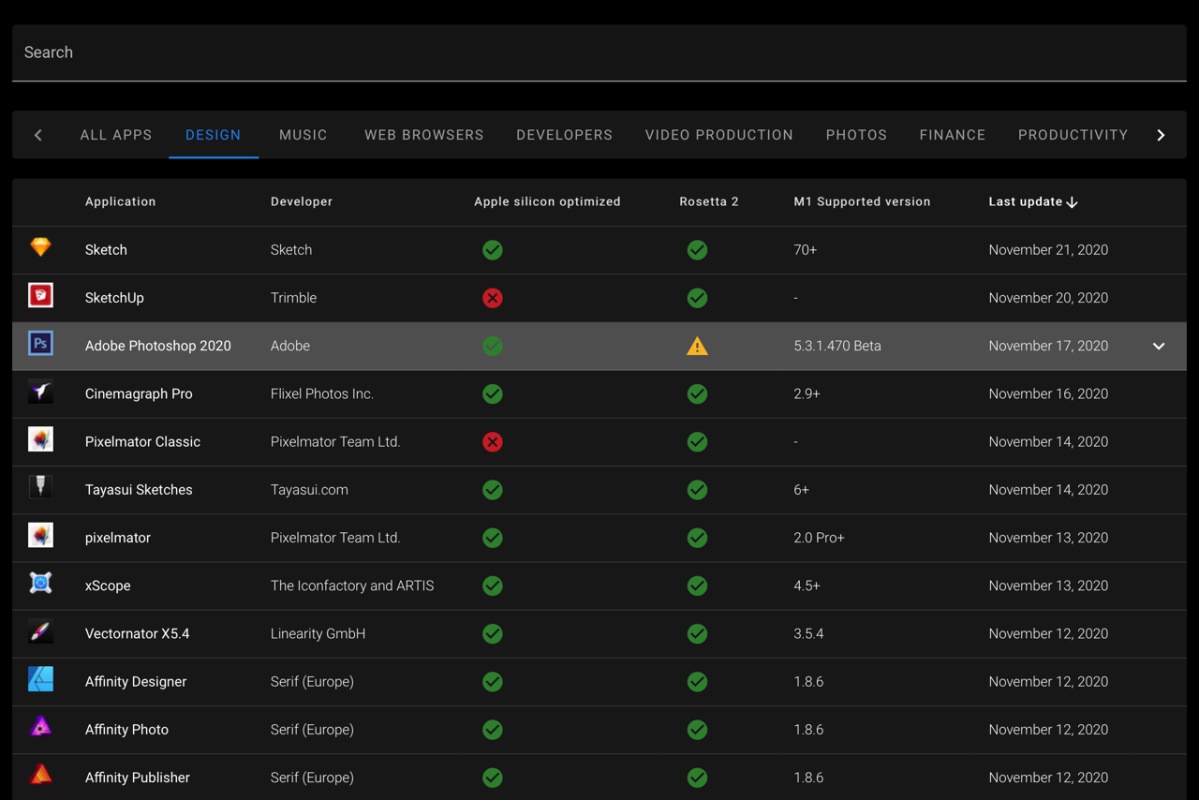This screenshot has width=1199, height=800.
Task: Click the Tayasui.com developer cell
Action: click(x=309, y=489)
